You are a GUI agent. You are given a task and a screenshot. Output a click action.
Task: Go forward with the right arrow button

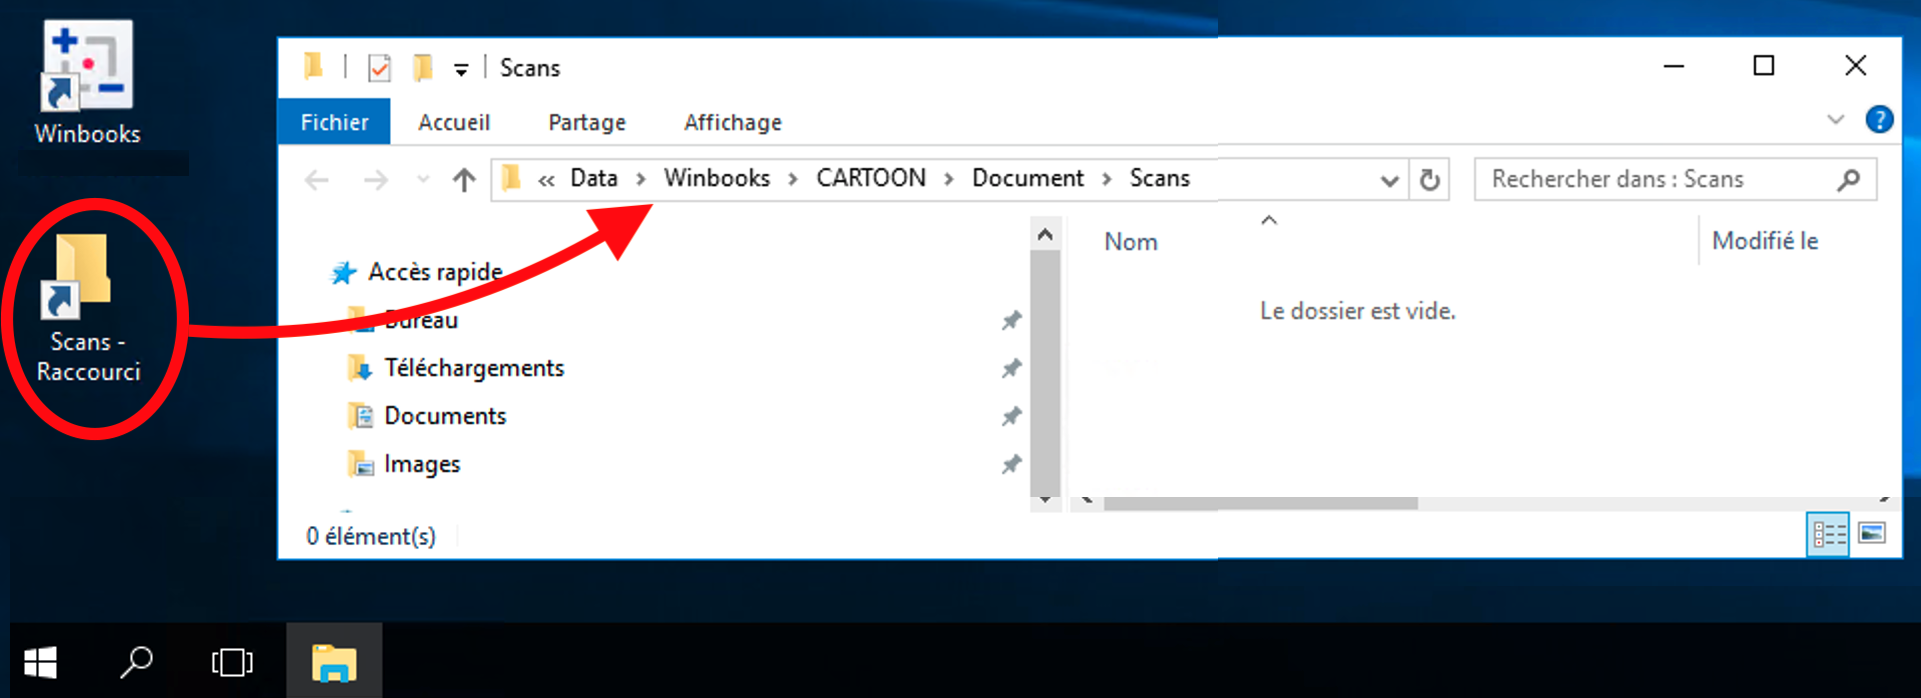tap(376, 180)
